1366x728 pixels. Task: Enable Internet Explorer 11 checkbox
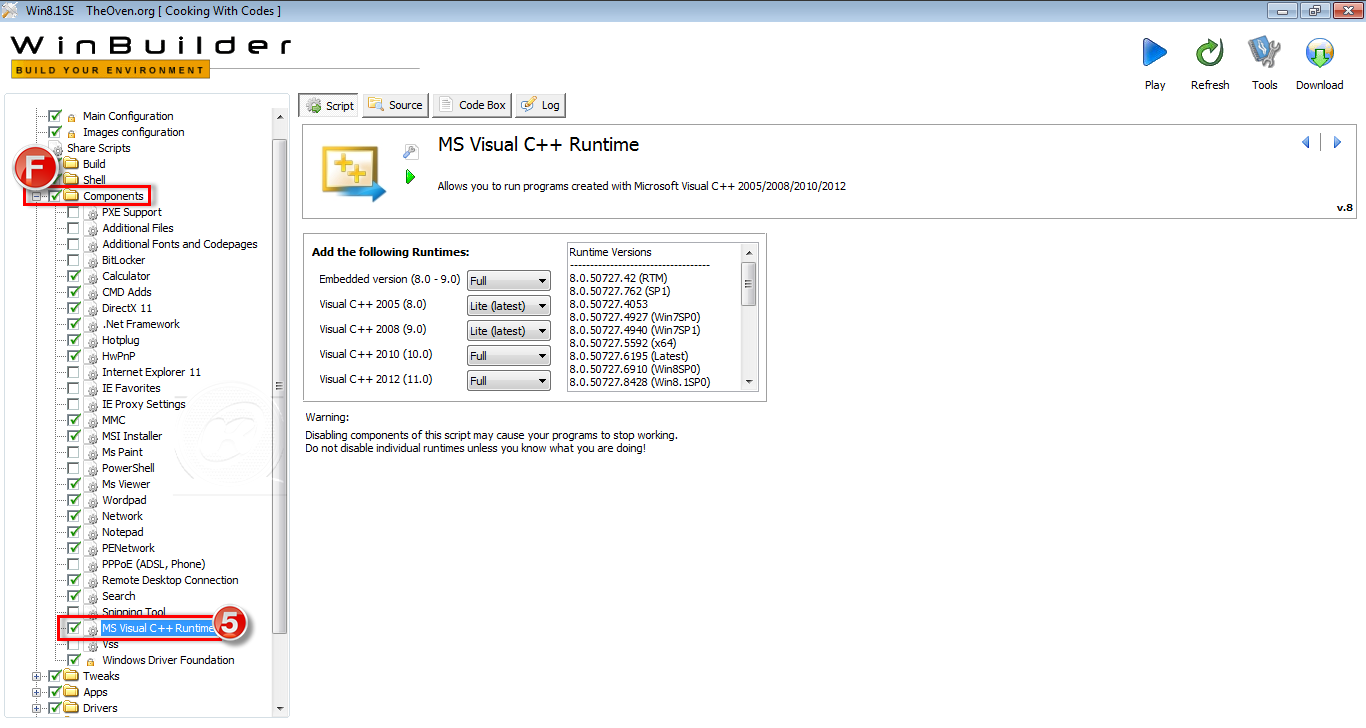click(x=74, y=372)
